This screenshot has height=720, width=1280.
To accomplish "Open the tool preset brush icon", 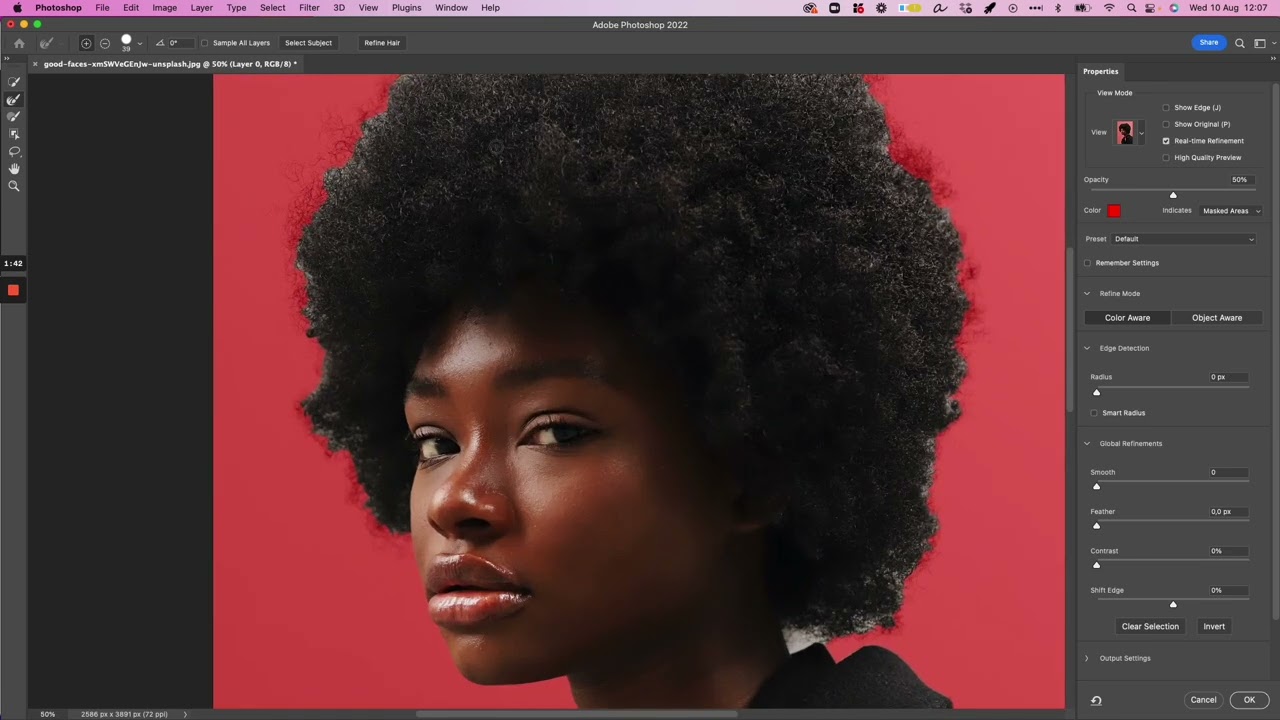I will (x=46, y=43).
